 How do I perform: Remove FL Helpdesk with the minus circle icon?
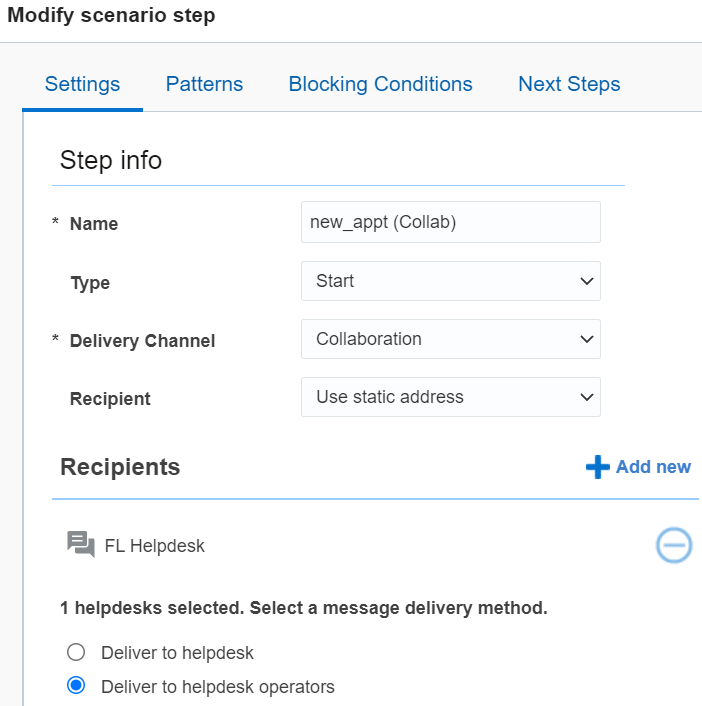[673, 545]
